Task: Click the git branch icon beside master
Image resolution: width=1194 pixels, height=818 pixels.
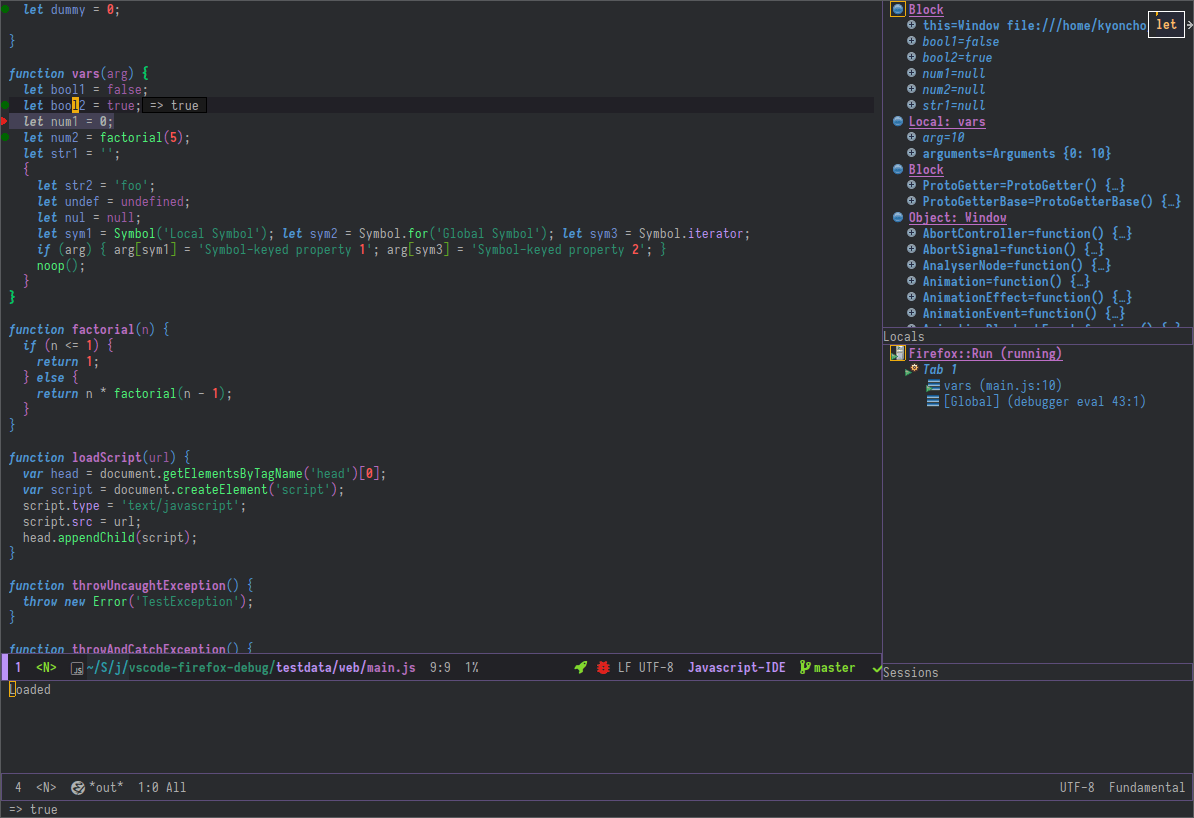Action: pyautogui.click(x=804, y=668)
